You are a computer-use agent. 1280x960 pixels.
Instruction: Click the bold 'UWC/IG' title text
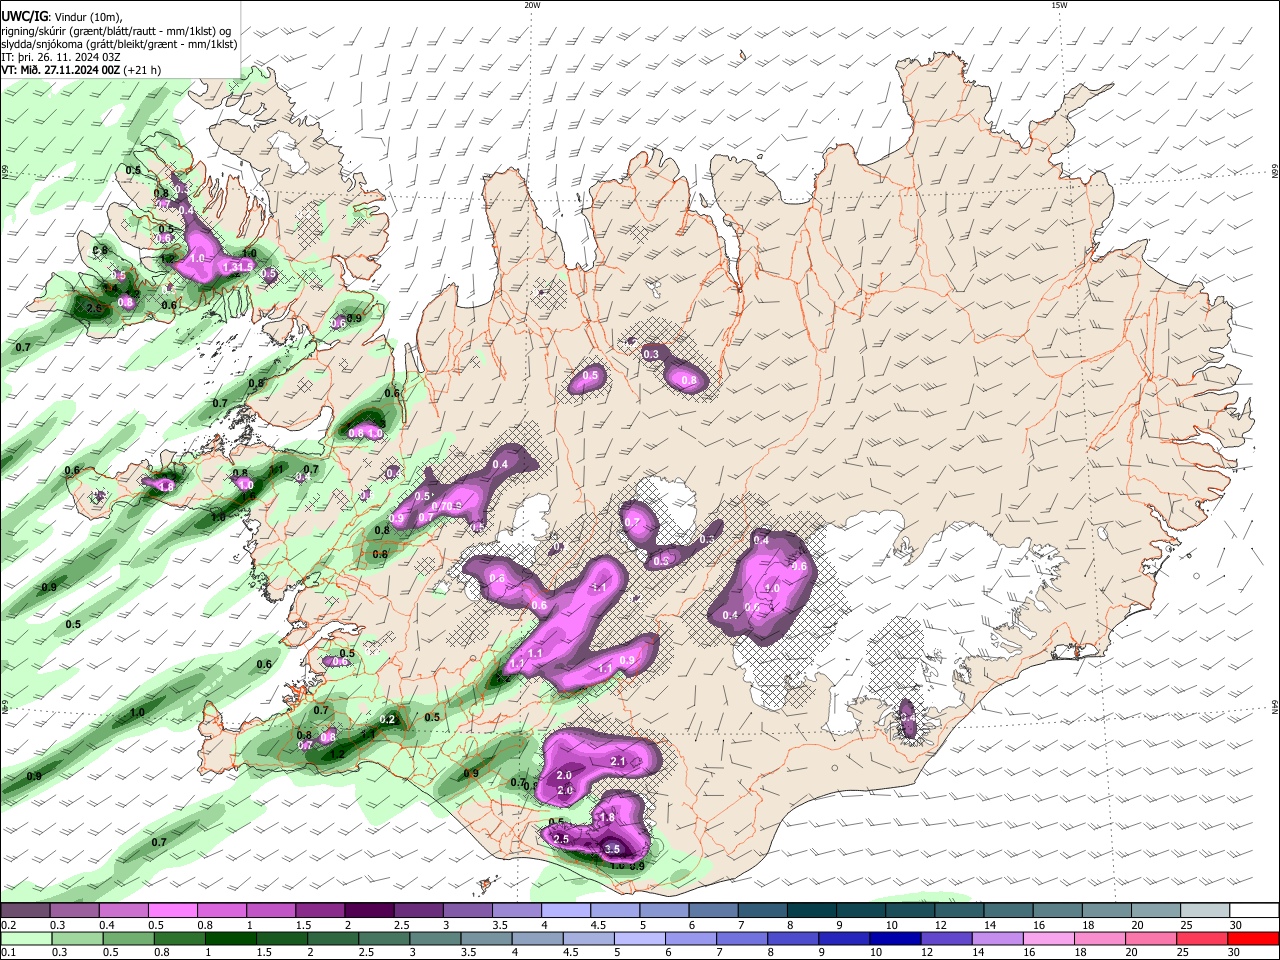coord(24,17)
